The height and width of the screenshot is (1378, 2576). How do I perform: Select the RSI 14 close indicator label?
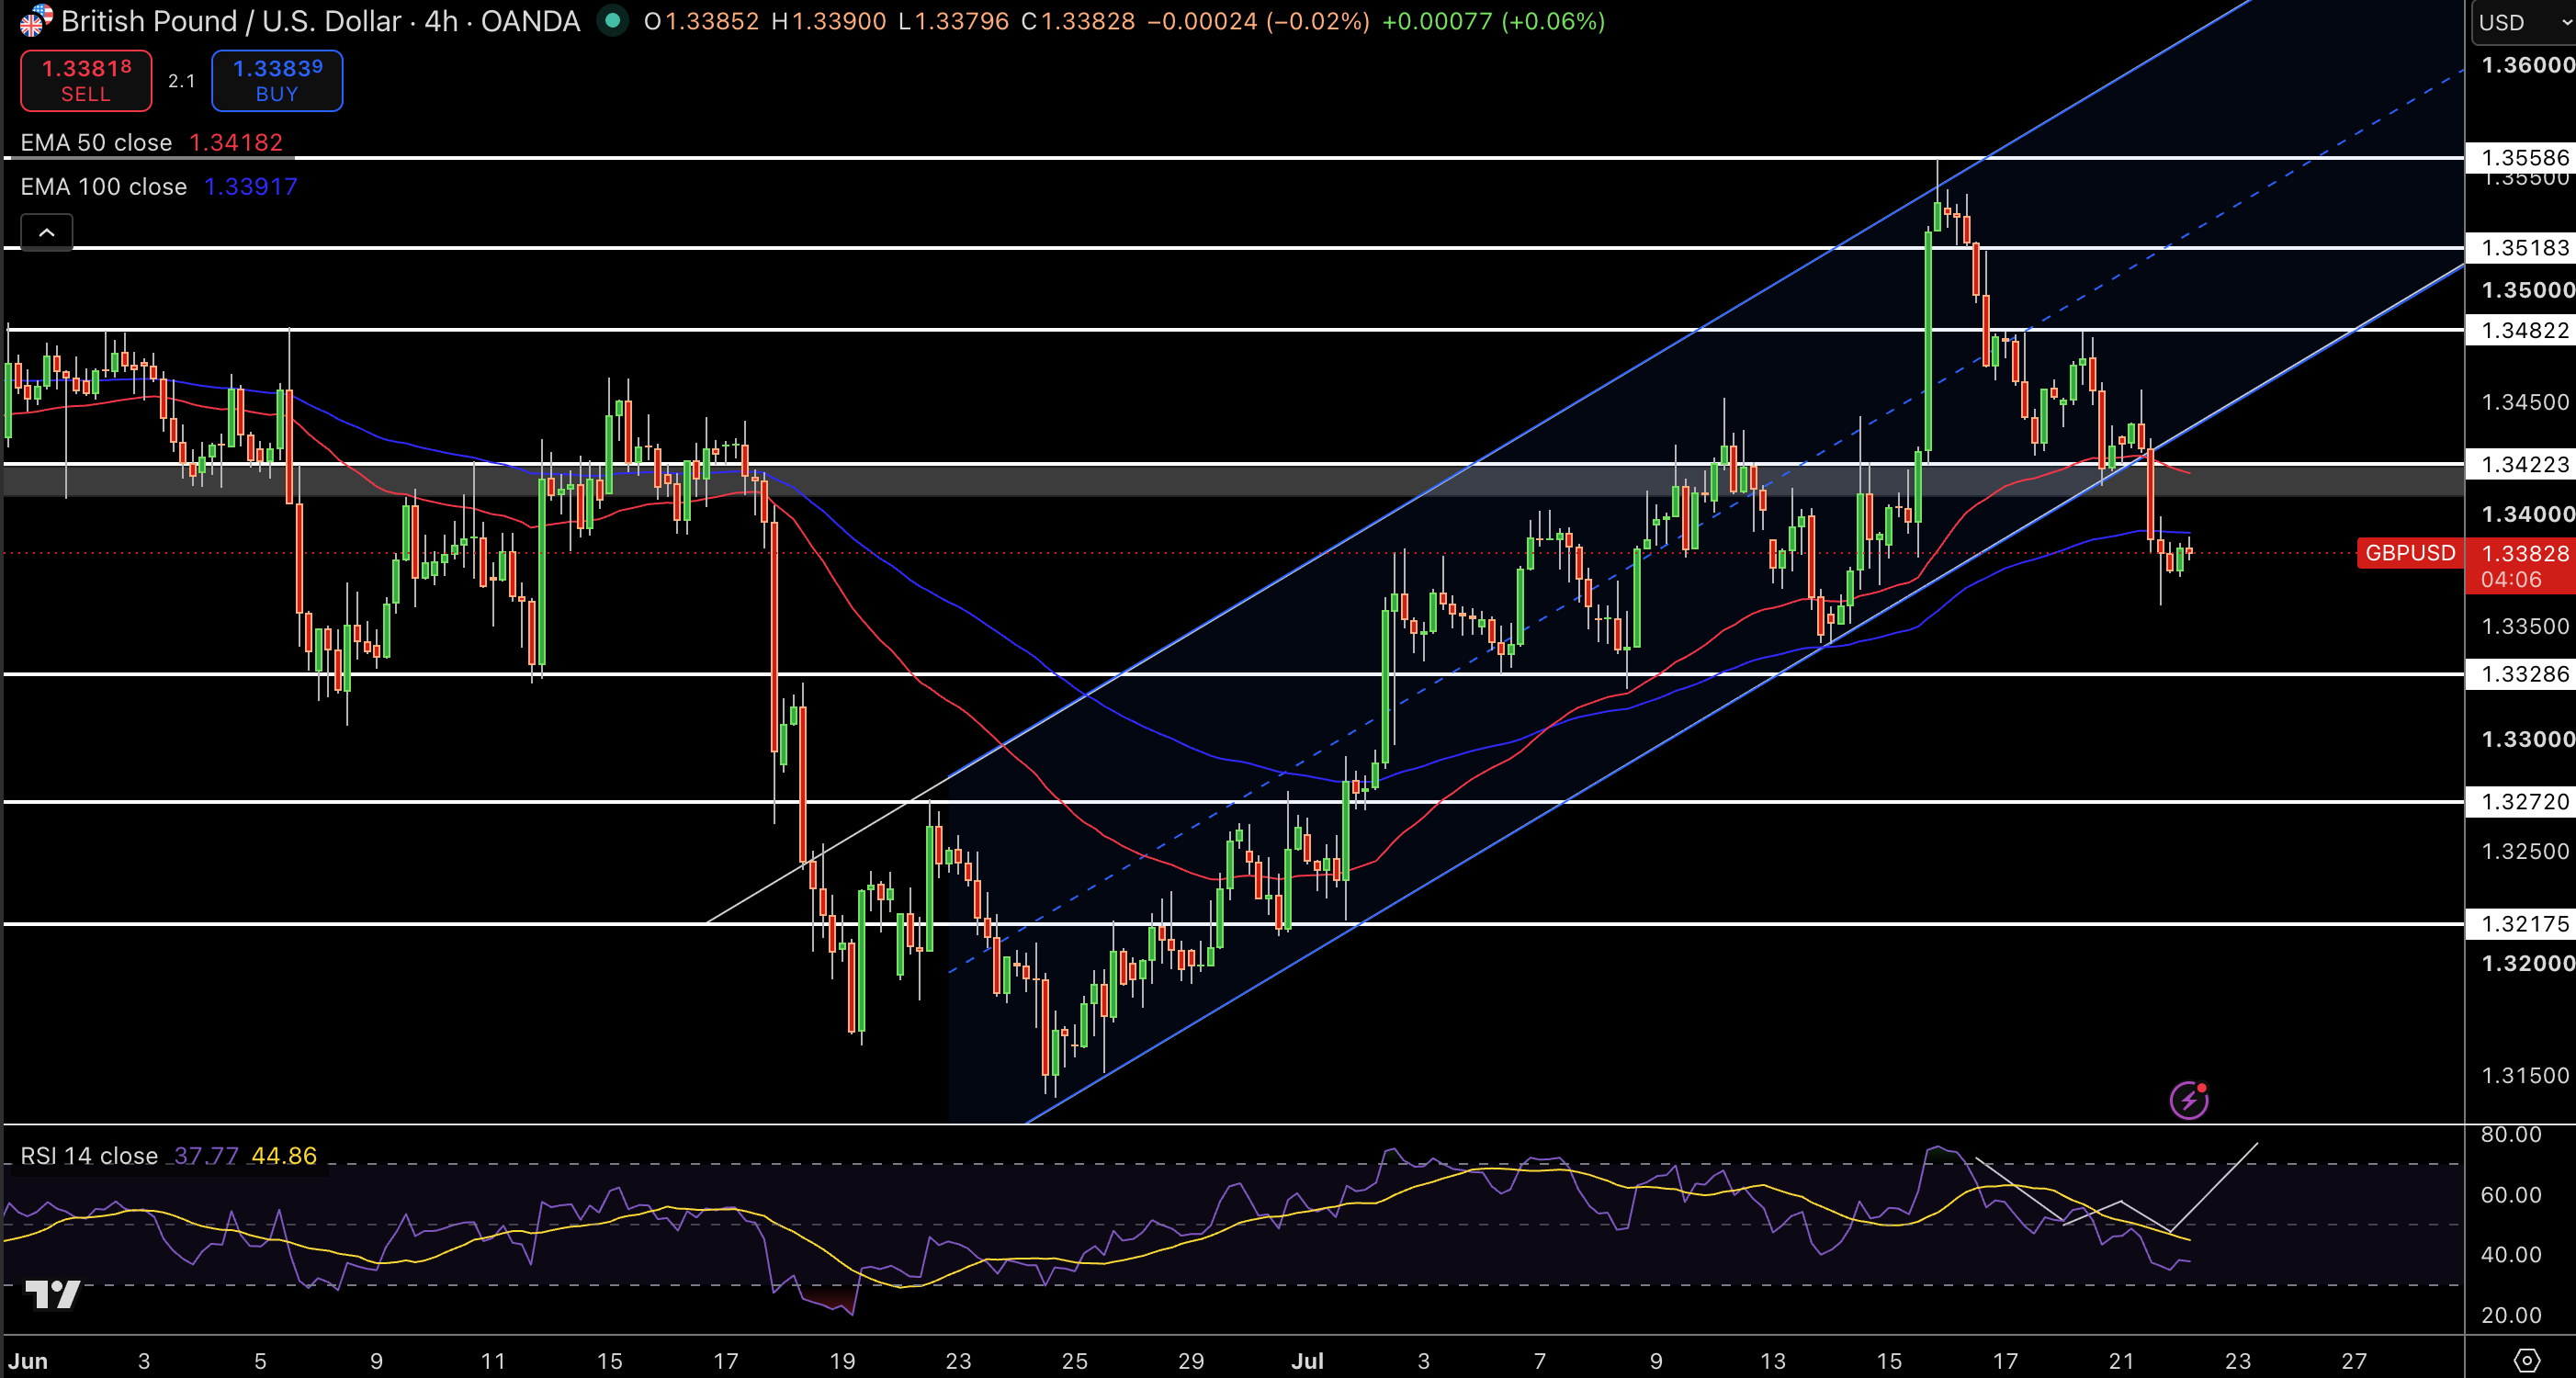[x=89, y=1156]
